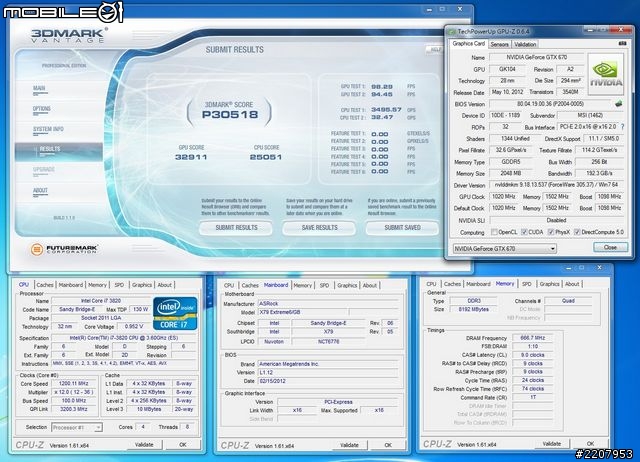
Task: Switch to the Sensors tab in GPU-Z
Action: [x=500, y=44]
